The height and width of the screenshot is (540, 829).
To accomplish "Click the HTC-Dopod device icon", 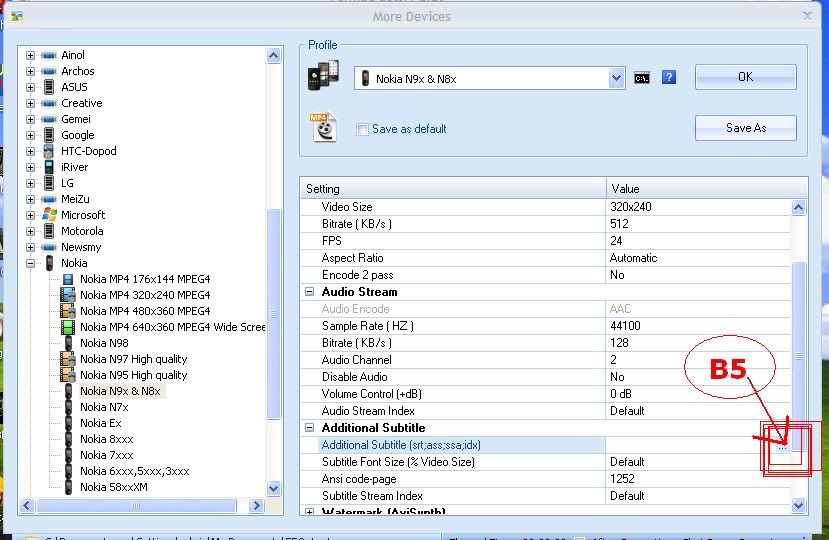I will pos(49,151).
